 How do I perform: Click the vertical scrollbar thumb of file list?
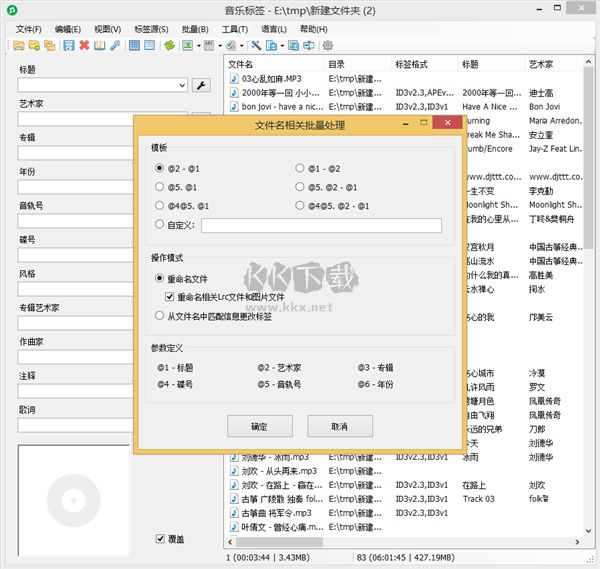589,158
